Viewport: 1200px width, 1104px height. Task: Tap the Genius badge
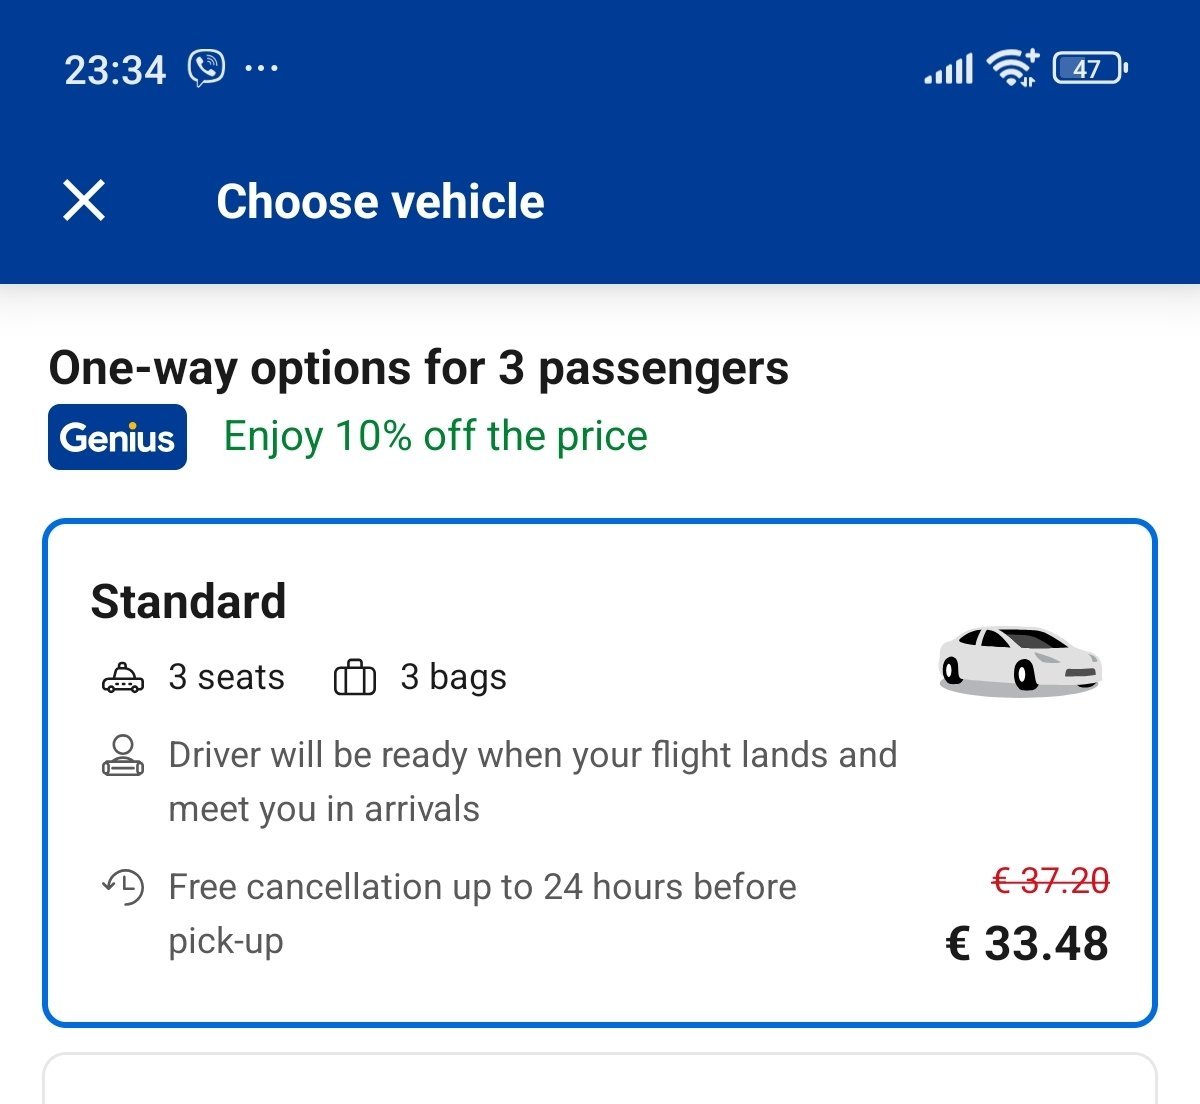[x=117, y=437]
